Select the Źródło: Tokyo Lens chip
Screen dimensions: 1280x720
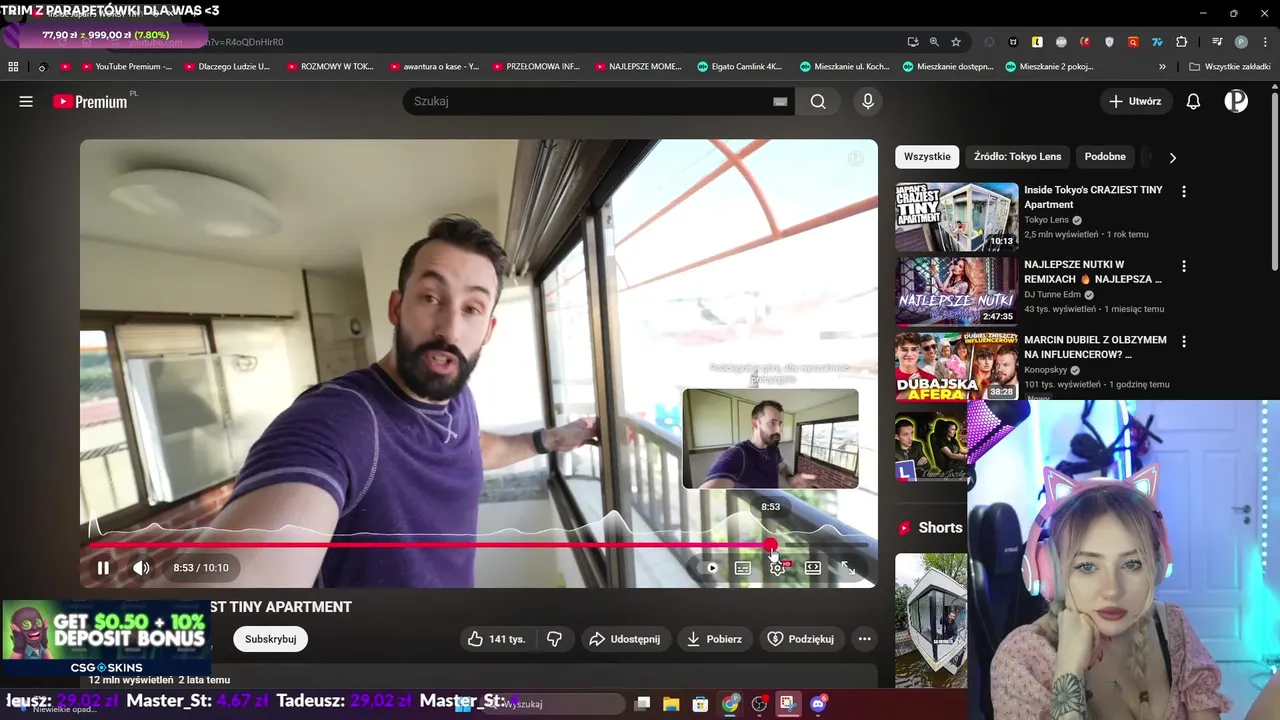[1017, 157]
